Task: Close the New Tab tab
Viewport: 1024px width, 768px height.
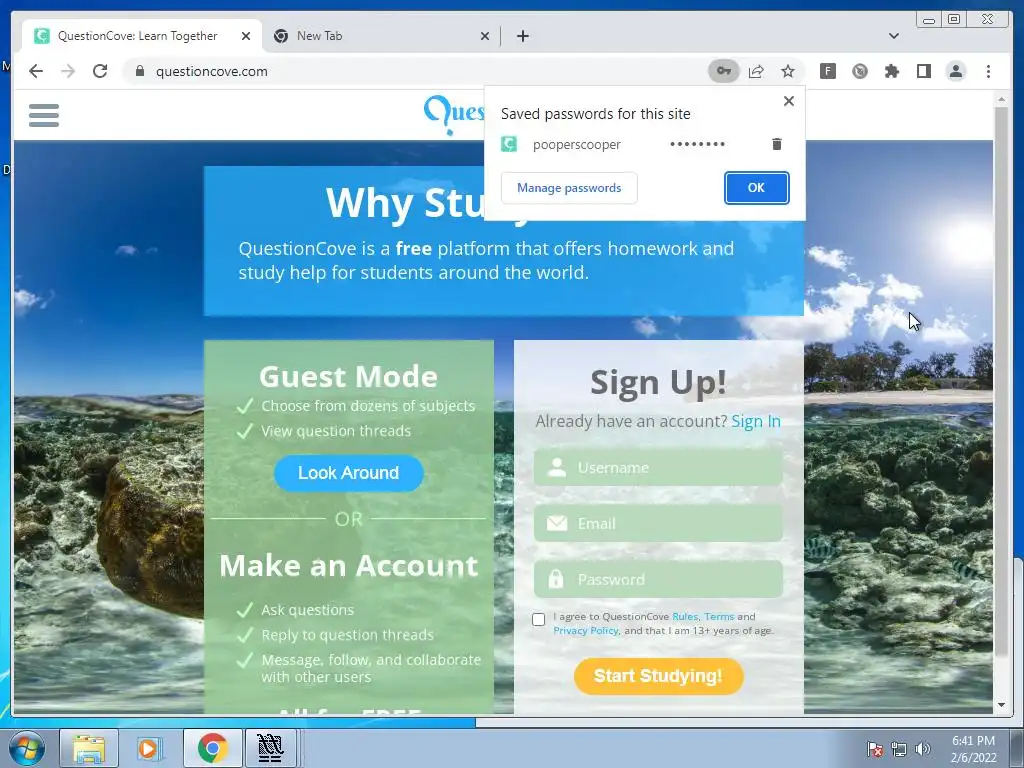Action: (485, 36)
